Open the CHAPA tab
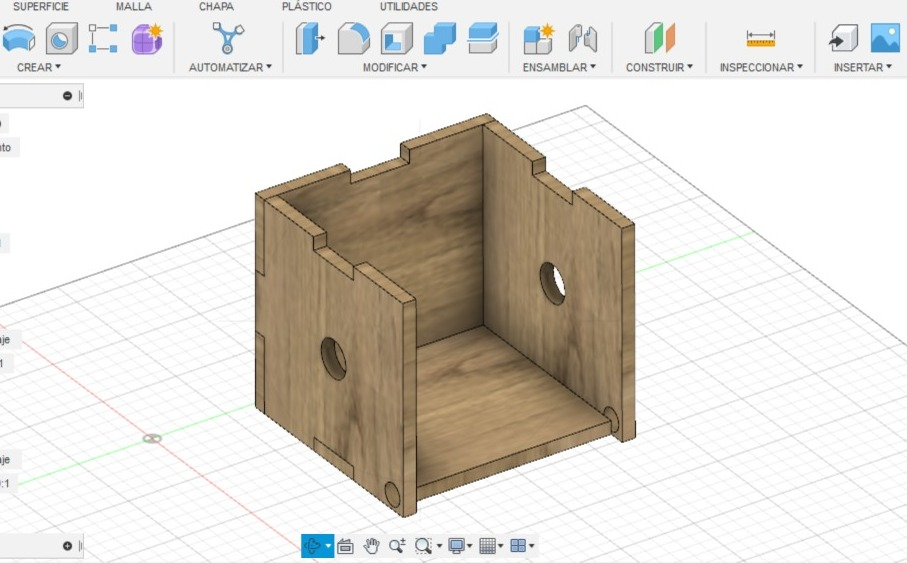The width and height of the screenshot is (907, 563). pos(216,6)
